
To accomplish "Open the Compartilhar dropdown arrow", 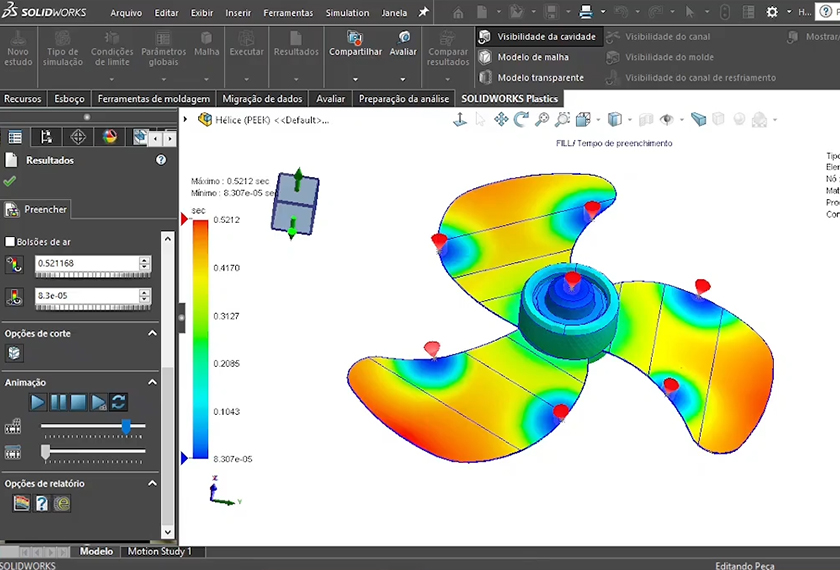I will (355, 79).
